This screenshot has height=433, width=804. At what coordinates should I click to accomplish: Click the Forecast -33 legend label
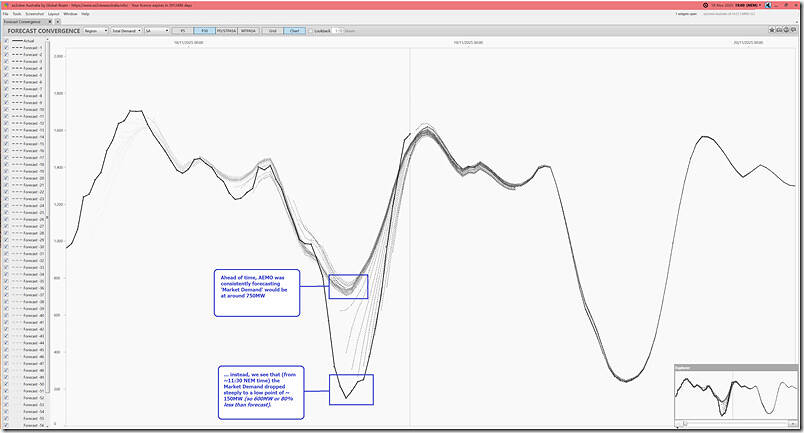34,267
